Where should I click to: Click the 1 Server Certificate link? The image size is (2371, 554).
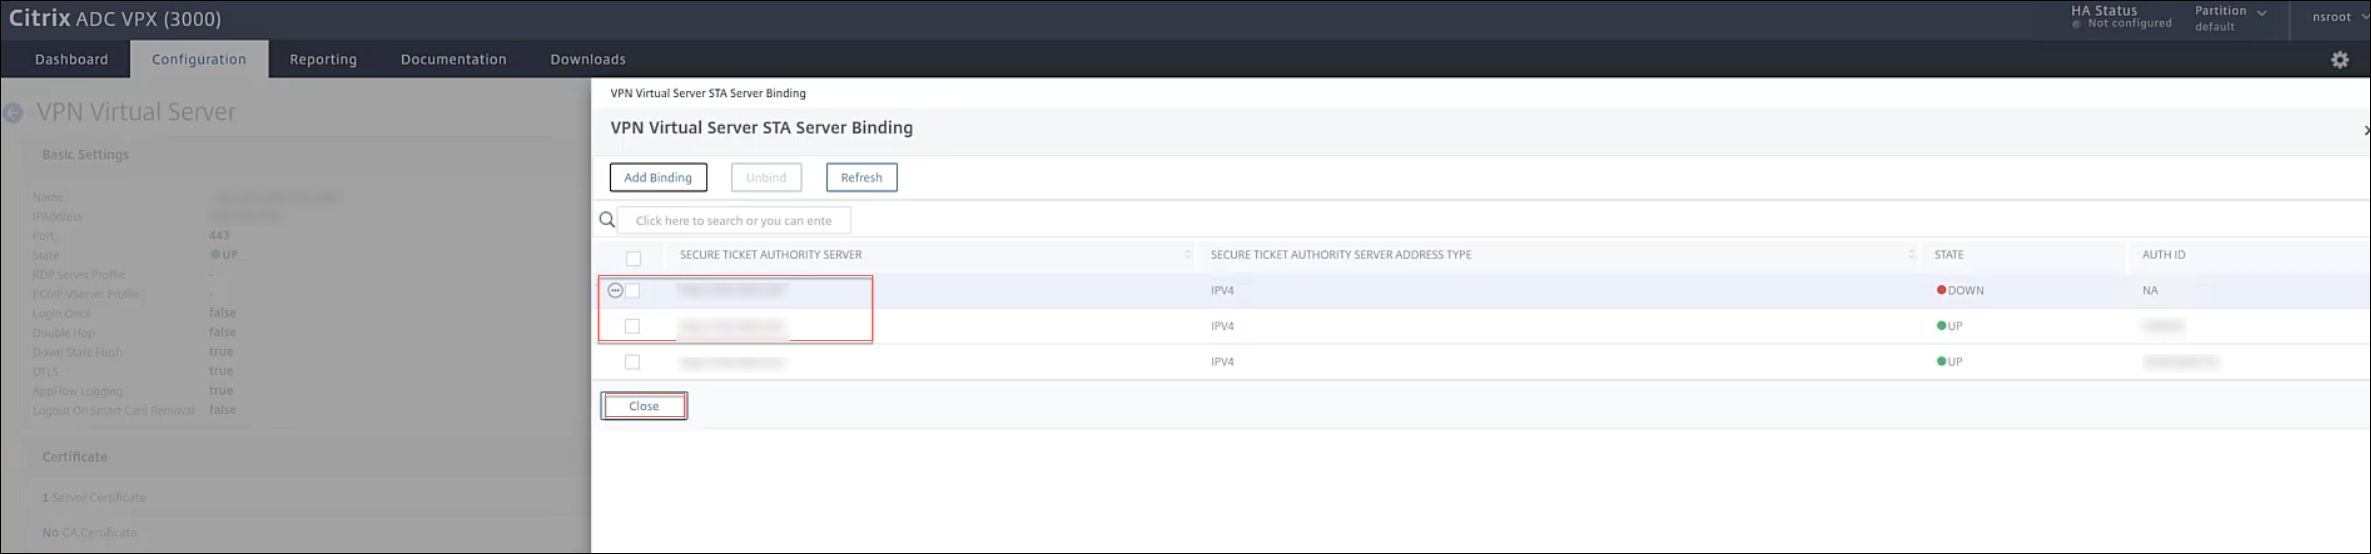[x=94, y=498]
